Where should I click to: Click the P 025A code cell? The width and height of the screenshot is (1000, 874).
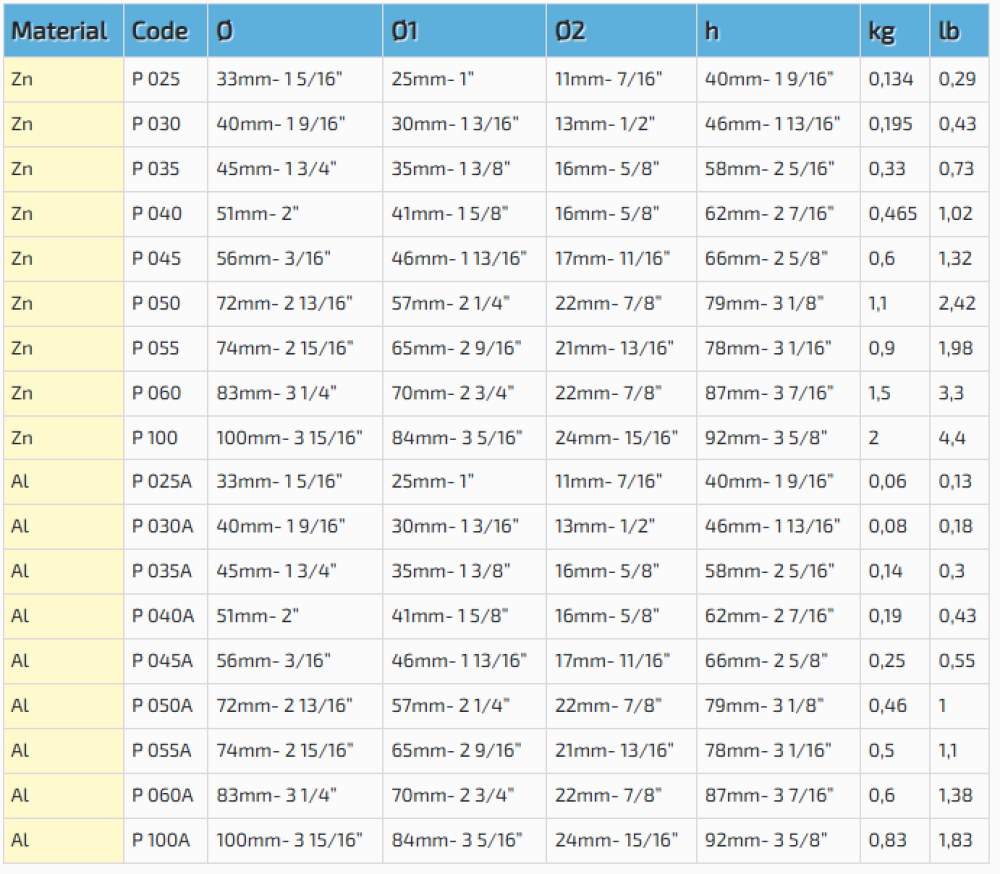161,482
